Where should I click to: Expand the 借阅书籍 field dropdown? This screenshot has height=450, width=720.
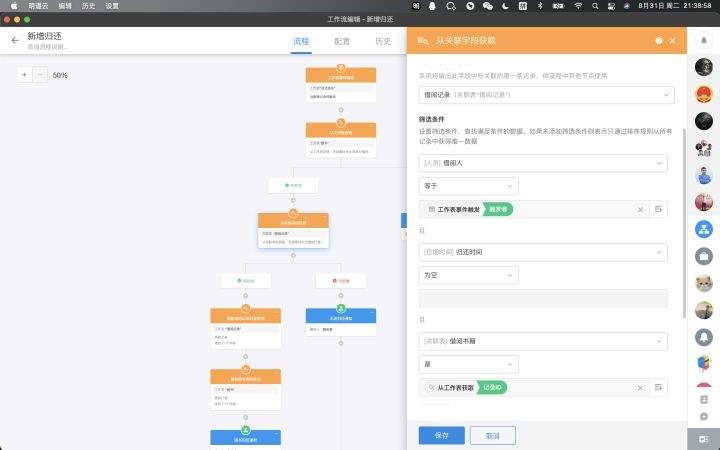point(543,342)
